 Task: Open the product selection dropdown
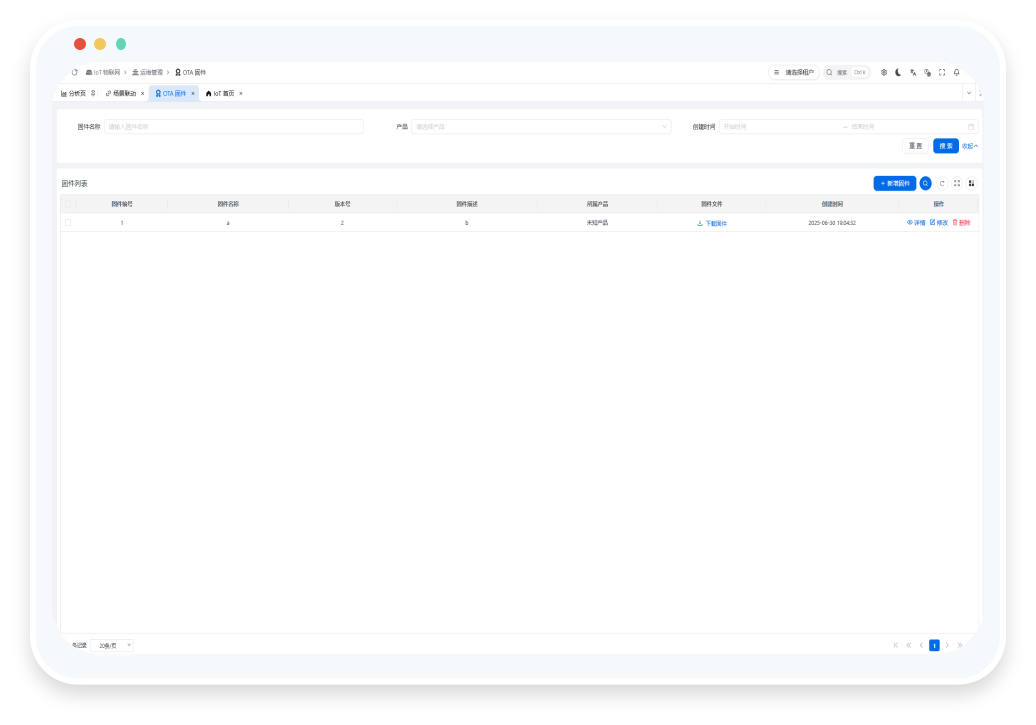541,127
